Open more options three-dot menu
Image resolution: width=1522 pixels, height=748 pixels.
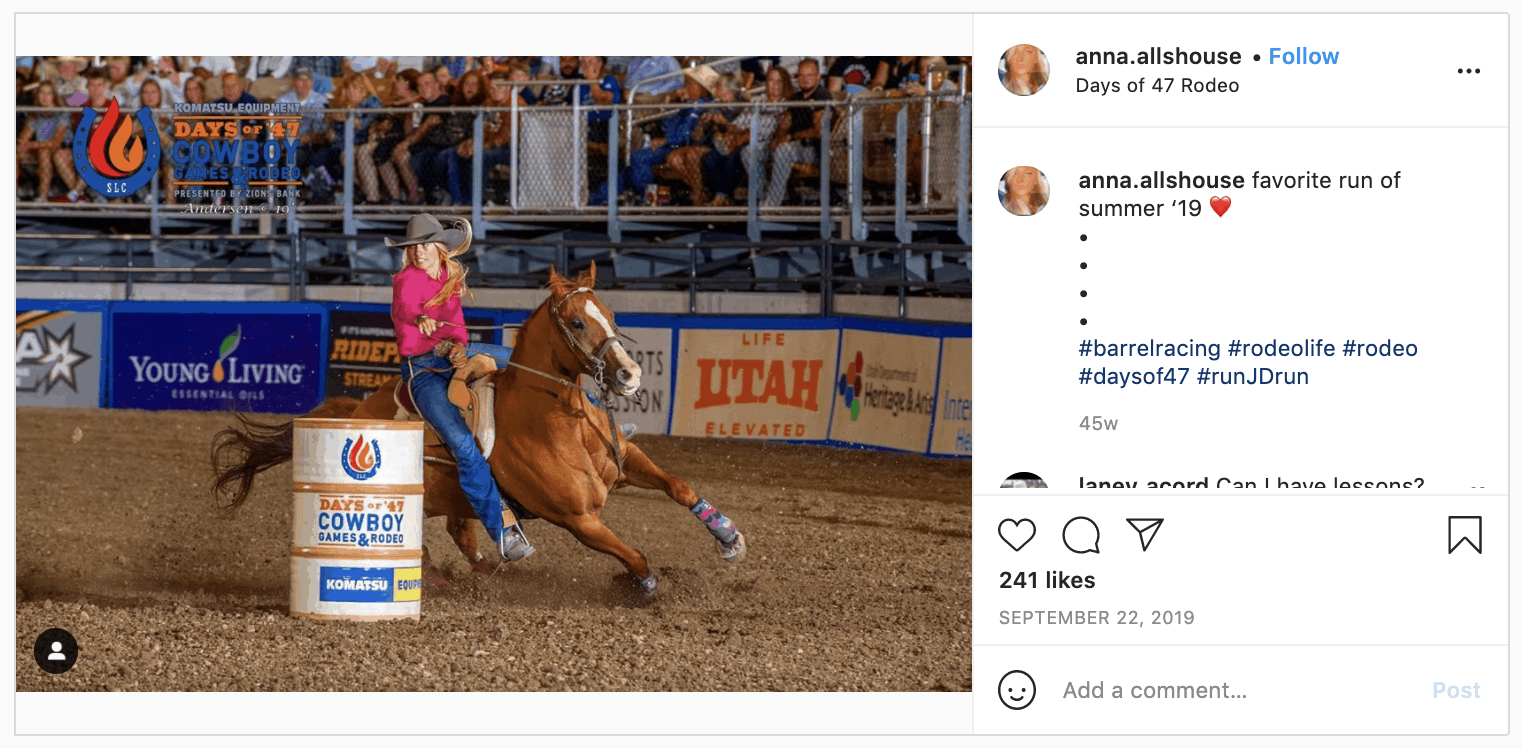click(1468, 71)
